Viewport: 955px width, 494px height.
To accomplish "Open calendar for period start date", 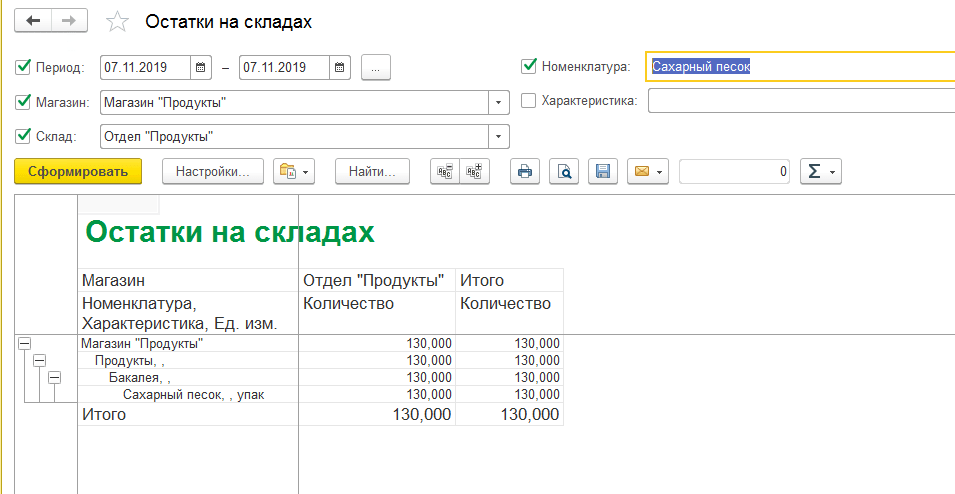I will [201, 68].
